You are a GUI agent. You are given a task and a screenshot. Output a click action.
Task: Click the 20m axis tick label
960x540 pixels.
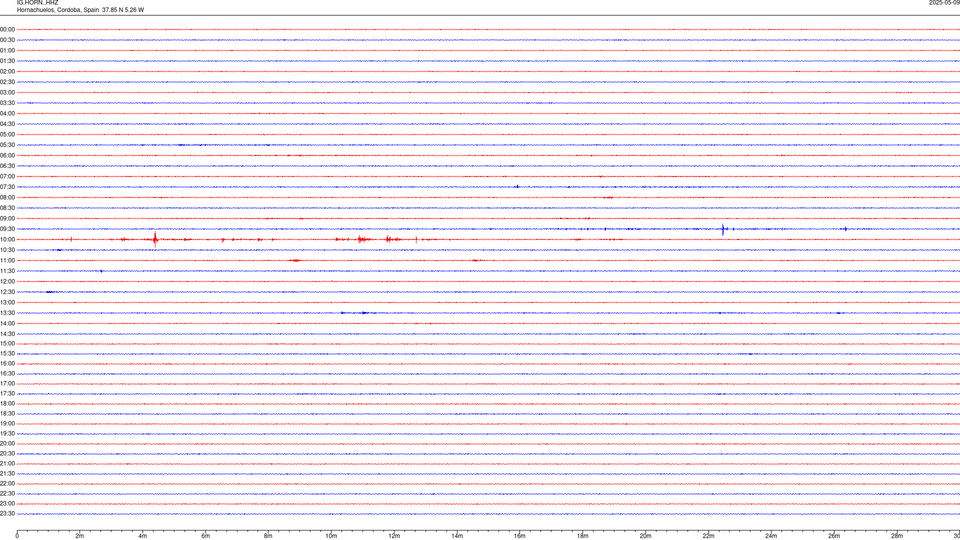tap(645, 536)
